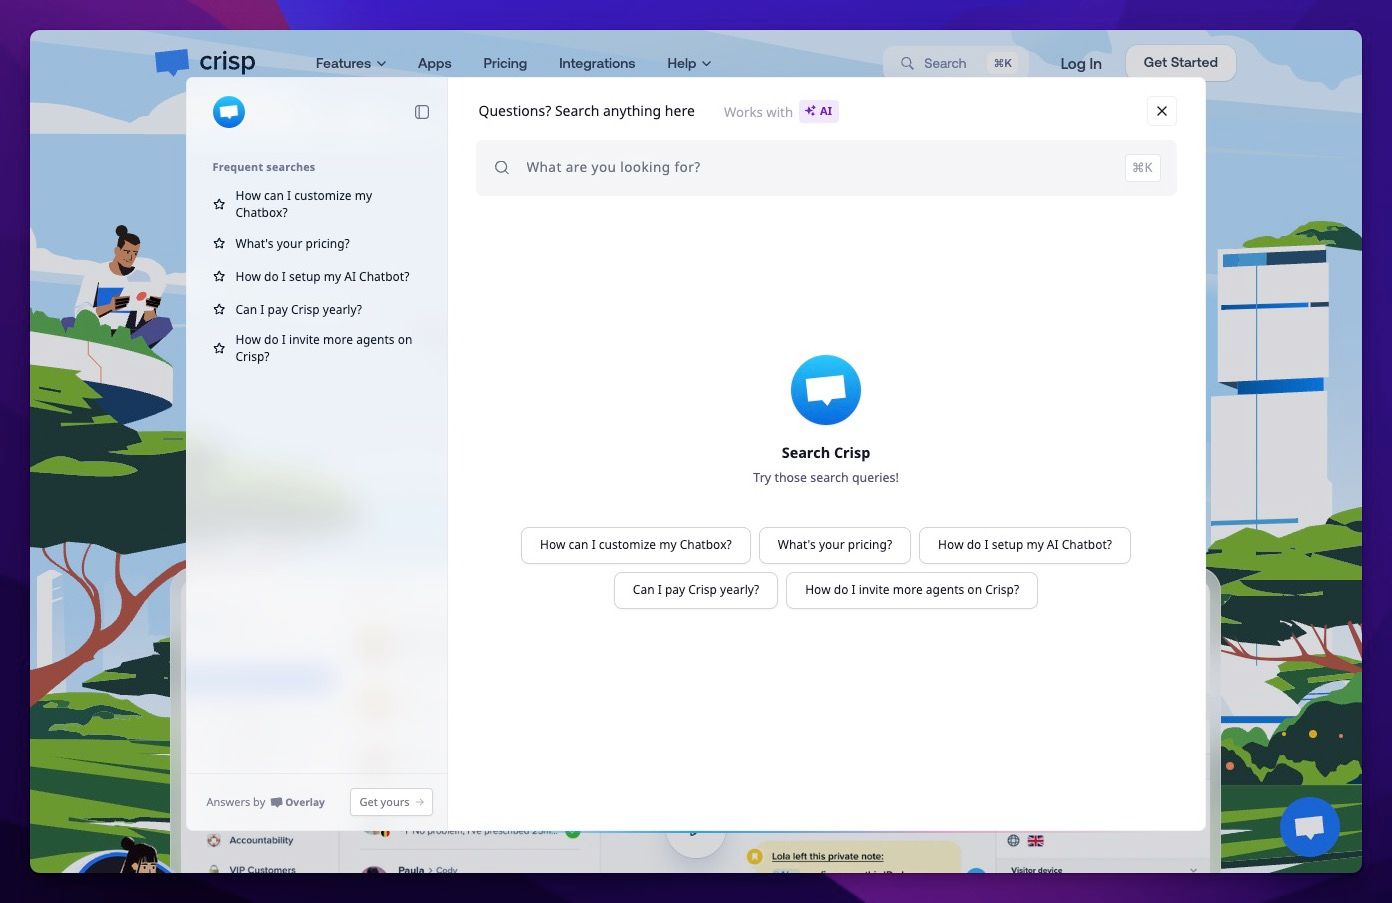Click the AI badge next to Works with
The height and width of the screenshot is (903, 1392).
point(819,111)
